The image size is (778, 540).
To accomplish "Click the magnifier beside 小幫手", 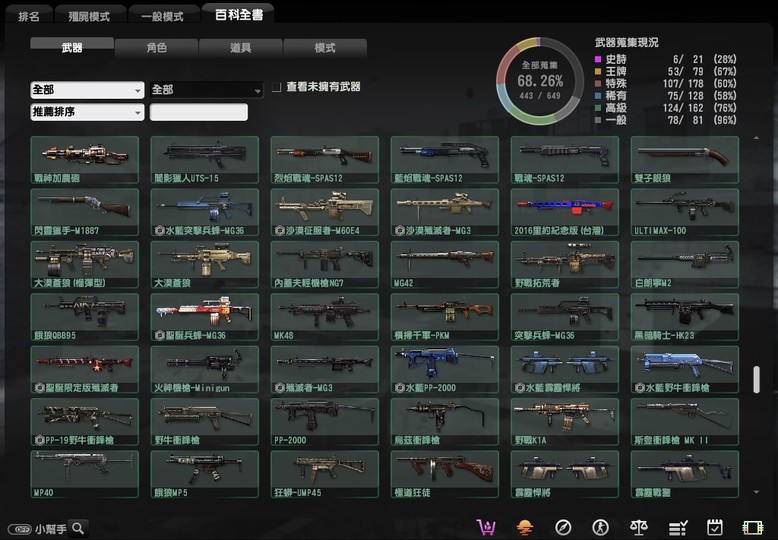I will 78,528.
